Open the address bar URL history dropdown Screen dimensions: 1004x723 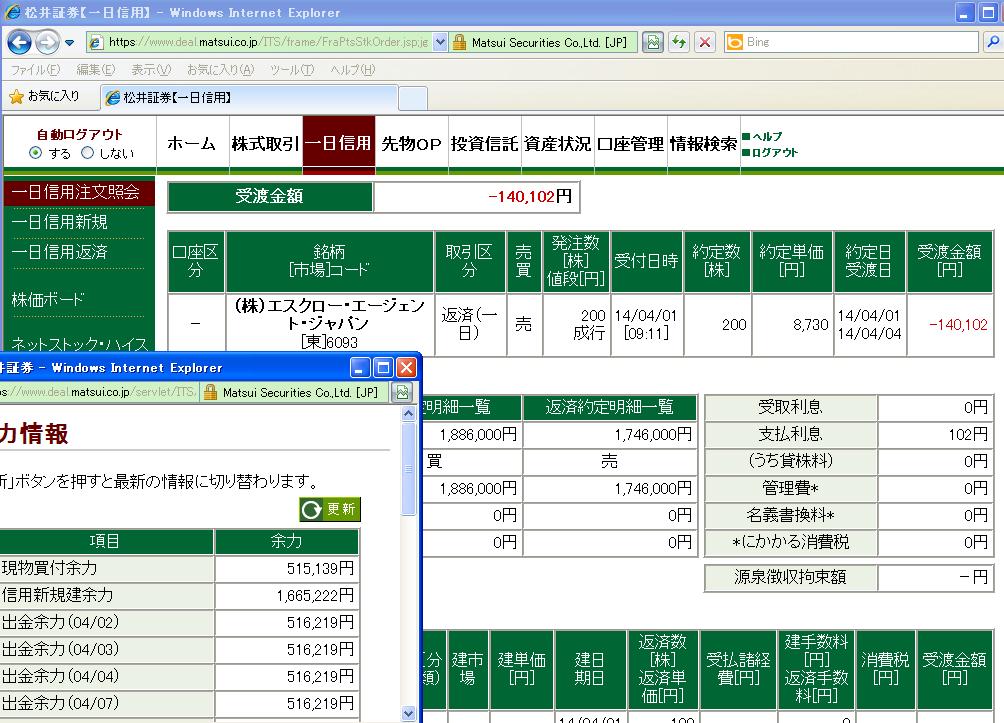(x=438, y=42)
